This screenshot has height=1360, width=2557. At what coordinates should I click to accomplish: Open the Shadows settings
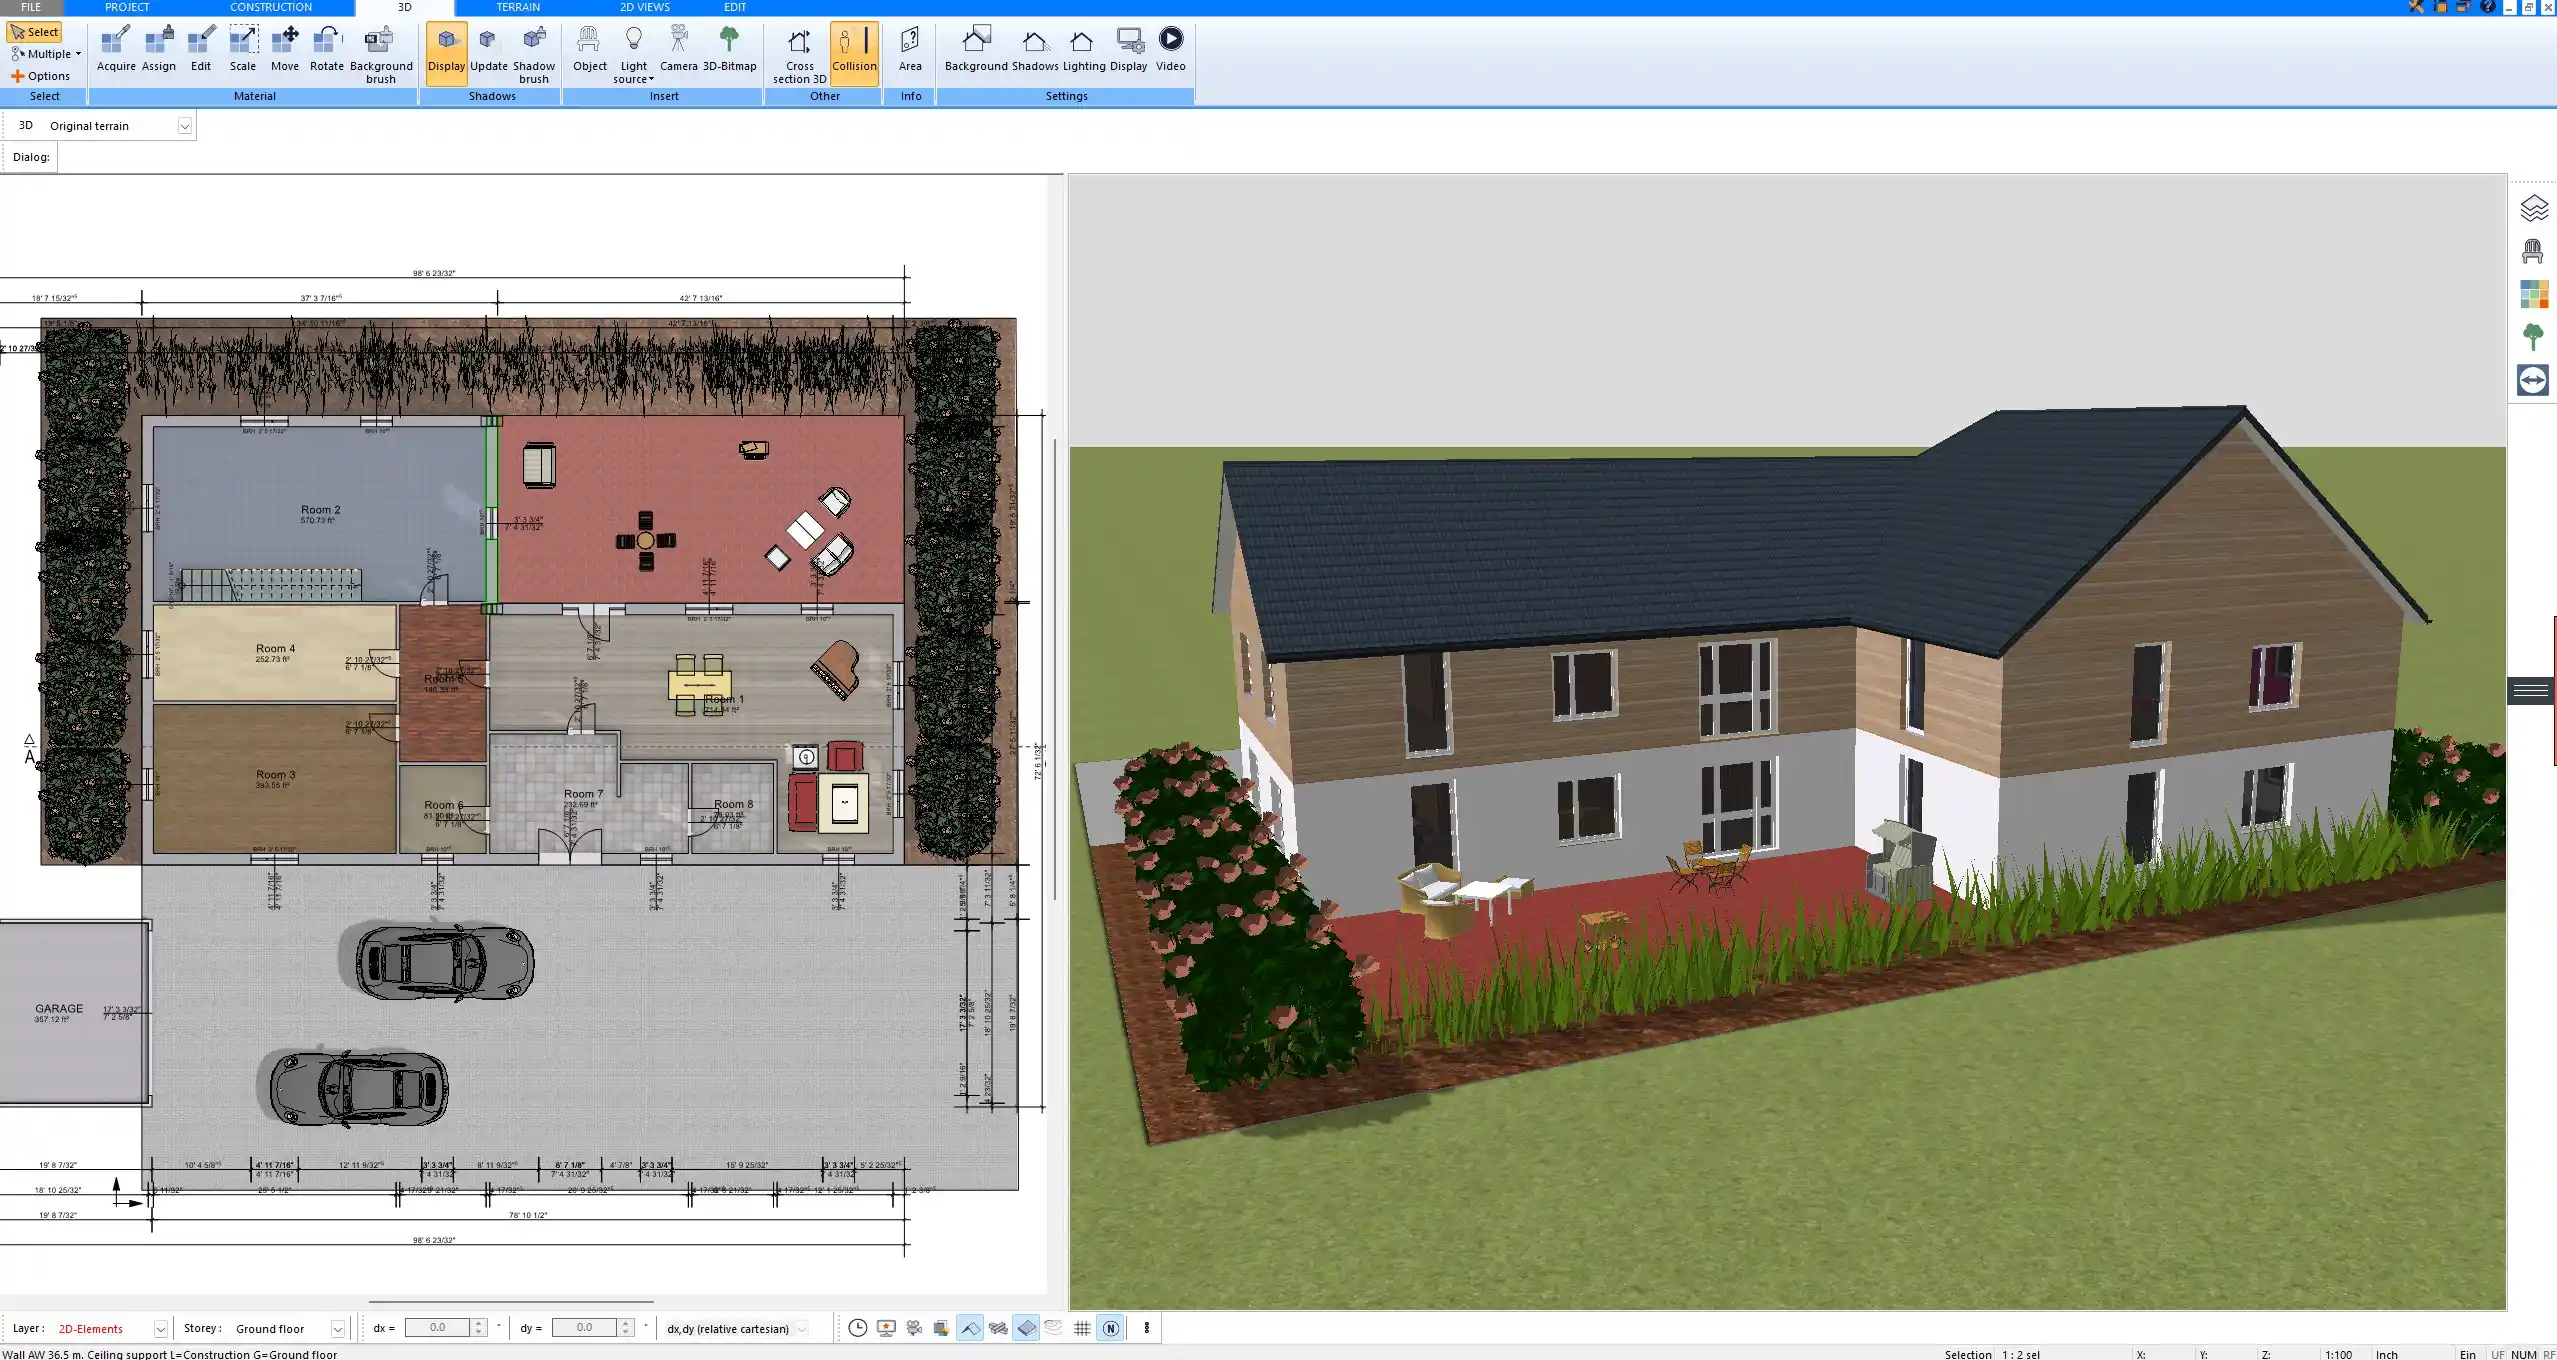1035,50
